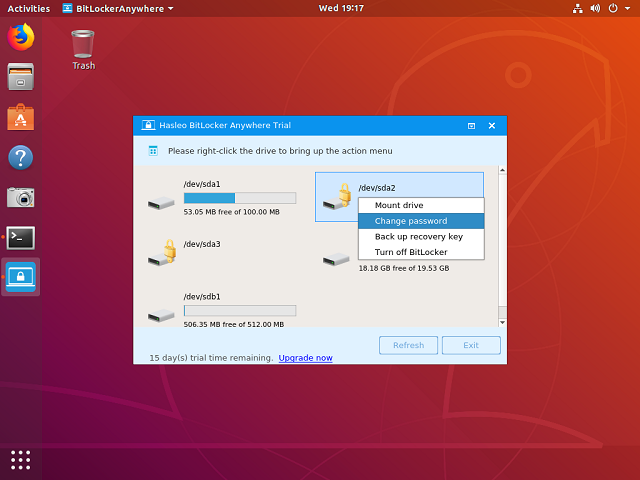
Task: Click the 15 day(s) trial time remaining text
Action: pyautogui.click(x=211, y=358)
